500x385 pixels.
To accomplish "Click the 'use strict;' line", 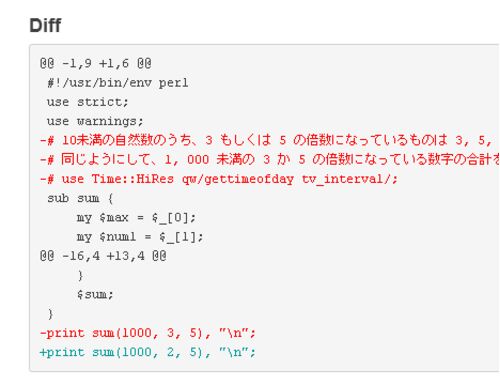I will [x=88, y=102].
